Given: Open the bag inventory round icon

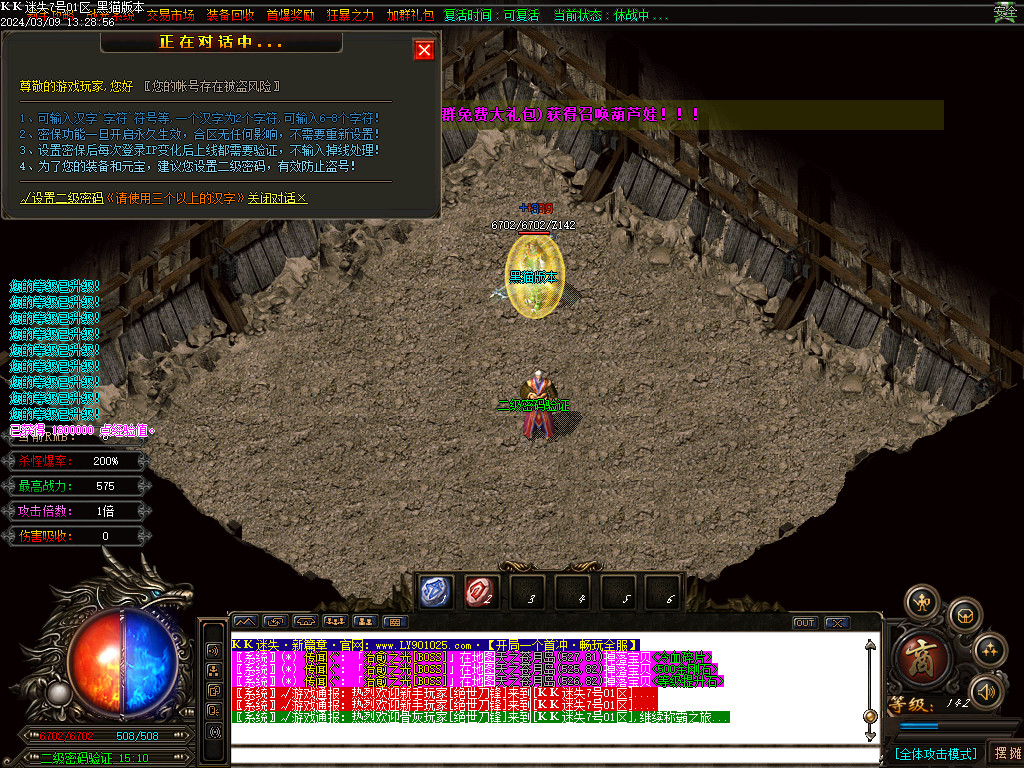Looking at the screenshot, I should [965, 613].
